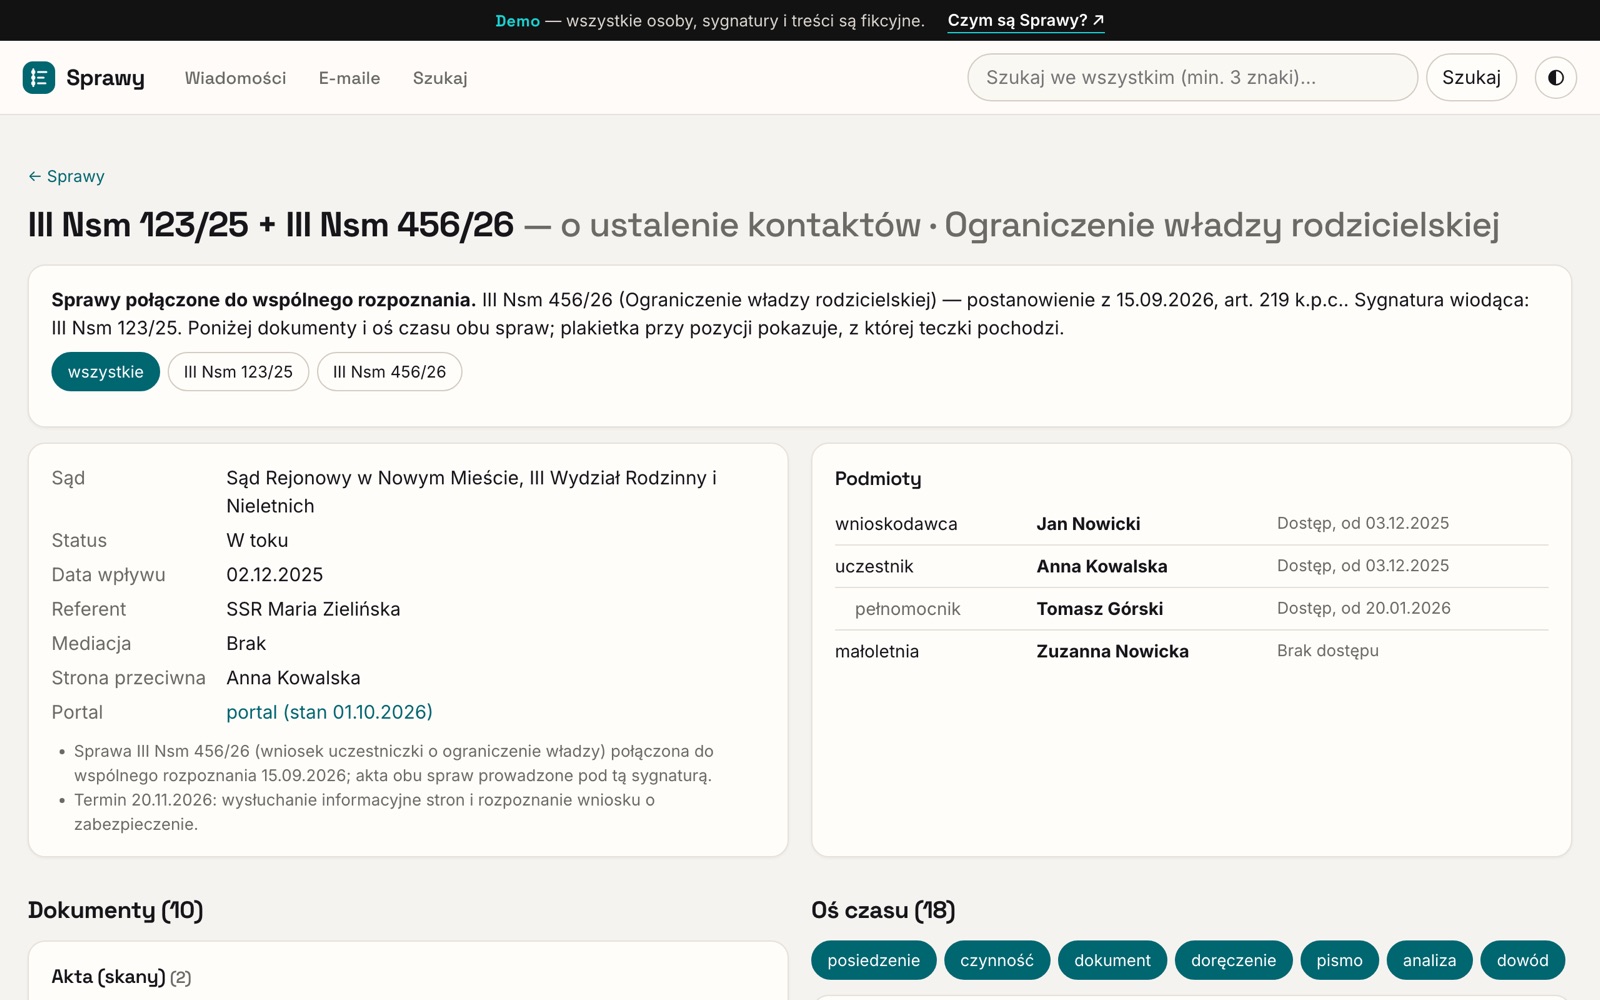The width and height of the screenshot is (1600, 1000).
Task: Click the Szukaj search button
Action: coord(1471,77)
